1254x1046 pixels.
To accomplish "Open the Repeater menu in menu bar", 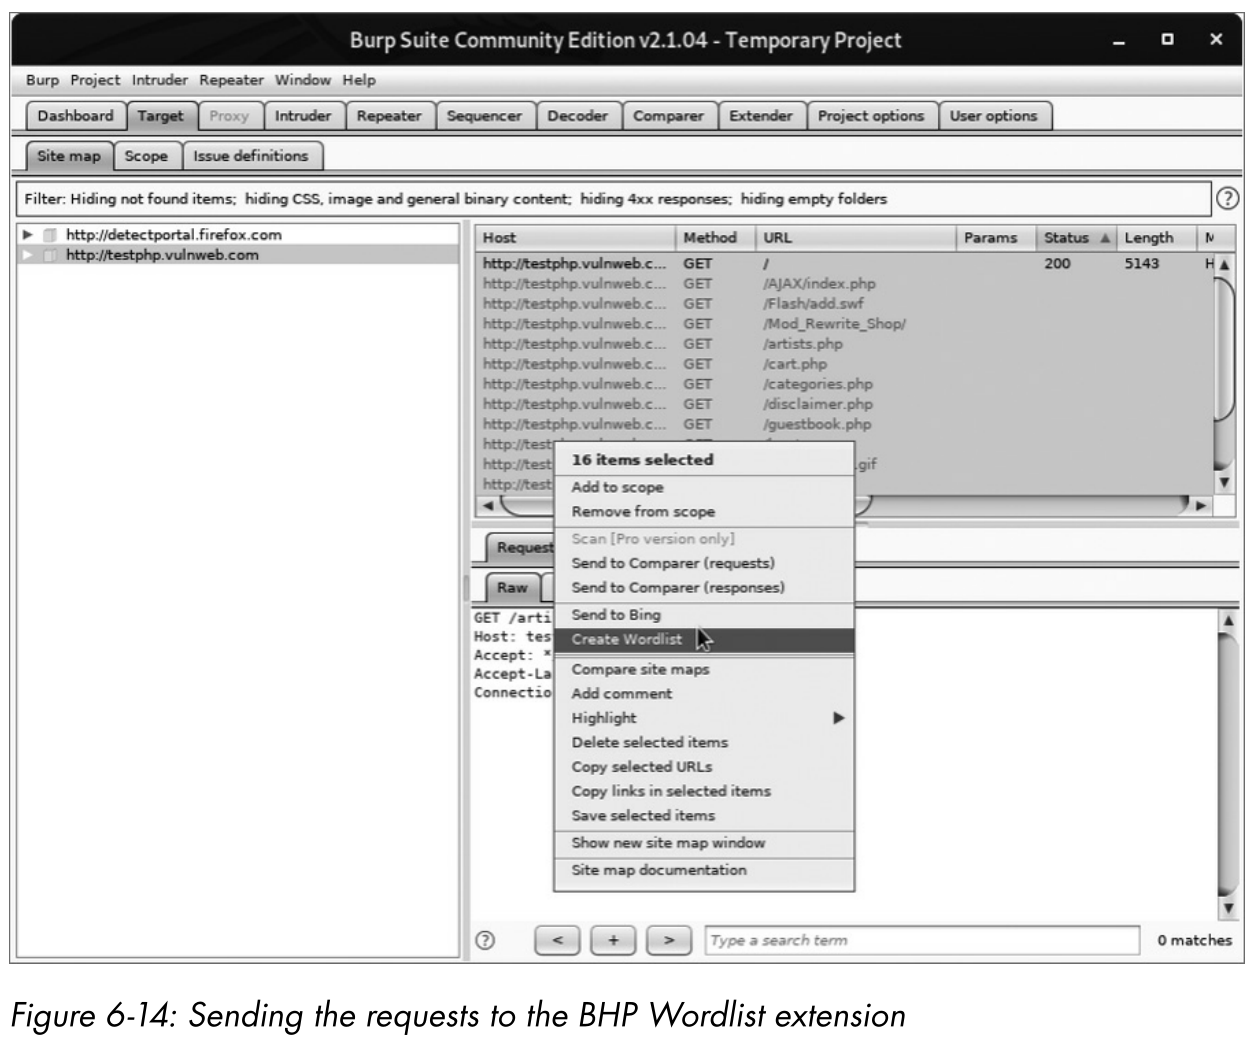I will coord(231,80).
